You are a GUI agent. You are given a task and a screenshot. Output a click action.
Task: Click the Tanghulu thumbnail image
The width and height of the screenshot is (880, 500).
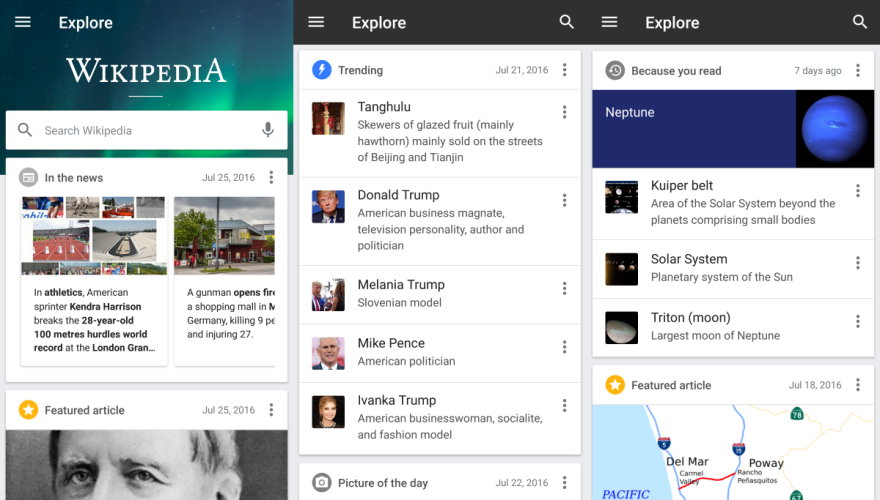[x=328, y=118]
